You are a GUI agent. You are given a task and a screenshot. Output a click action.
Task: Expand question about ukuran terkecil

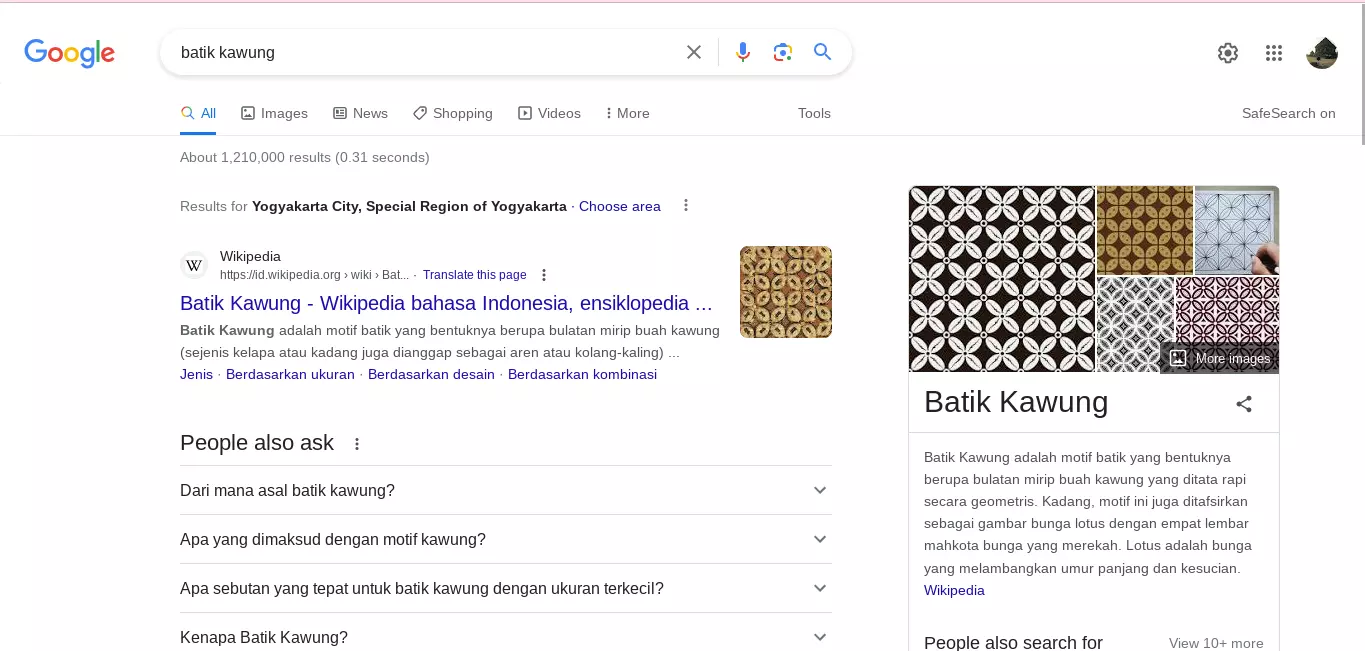coord(506,588)
